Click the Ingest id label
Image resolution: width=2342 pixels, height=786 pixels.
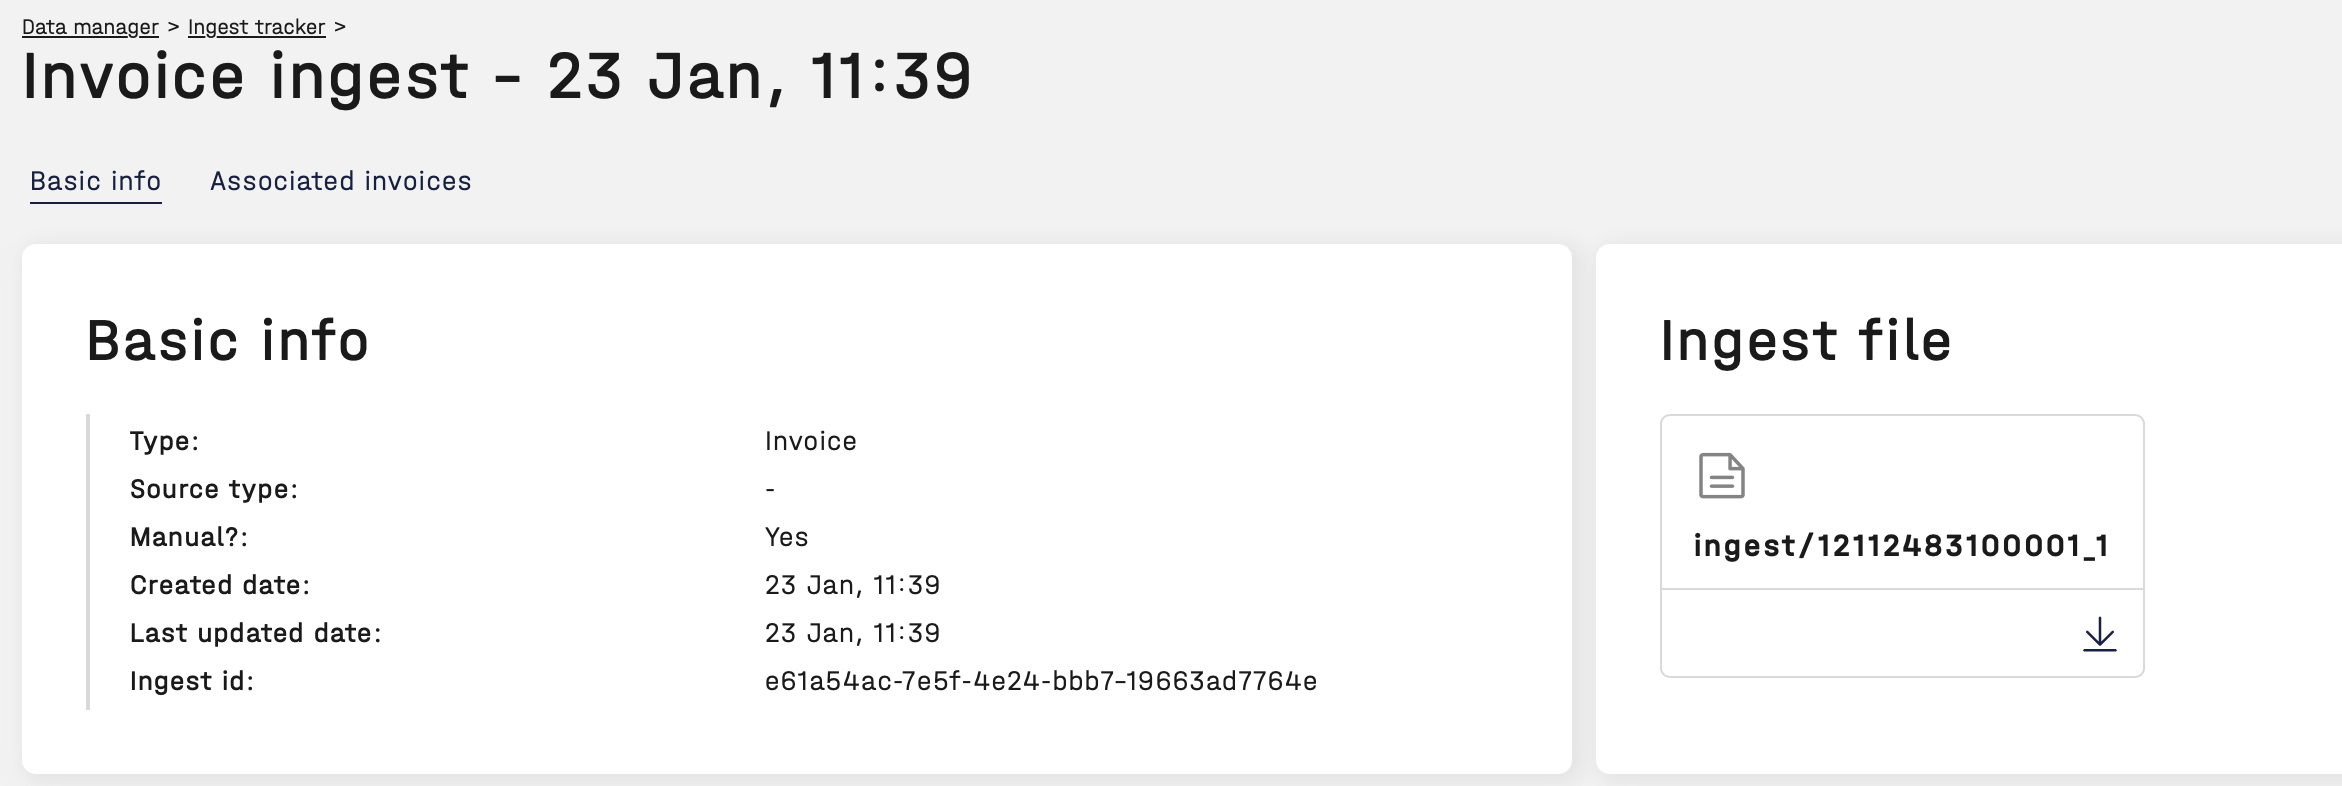(x=192, y=681)
